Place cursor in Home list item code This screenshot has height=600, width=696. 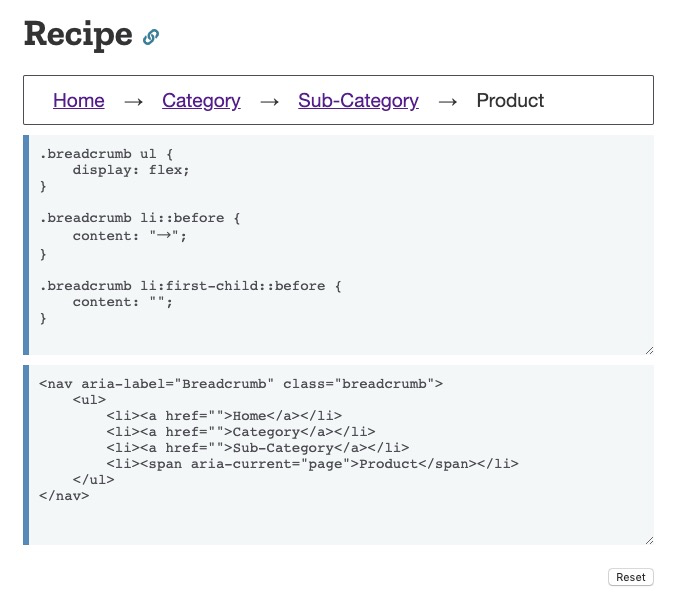click(x=224, y=415)
